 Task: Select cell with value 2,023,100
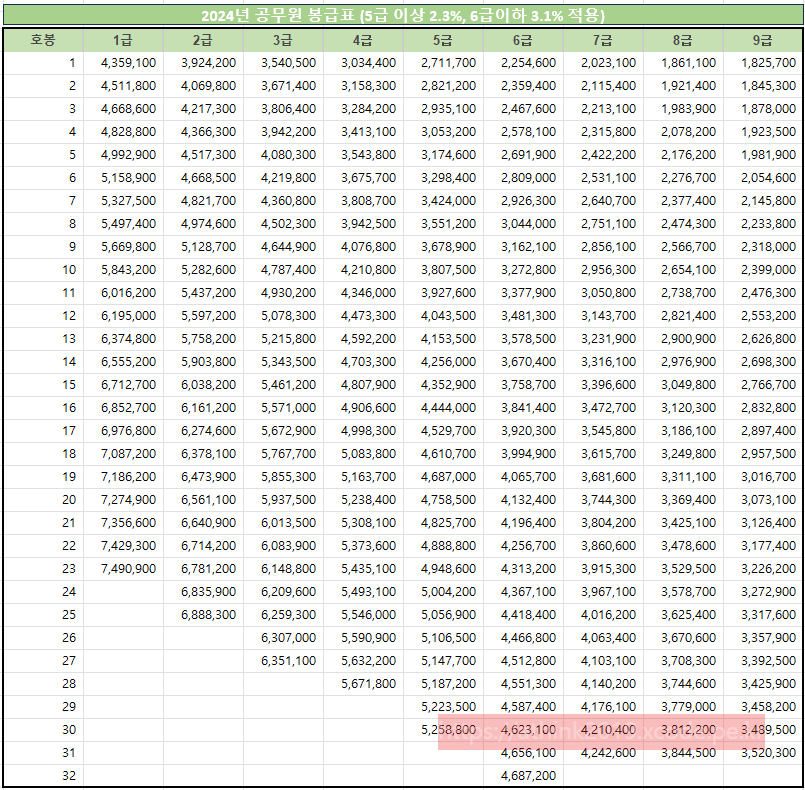pos(603,63)
